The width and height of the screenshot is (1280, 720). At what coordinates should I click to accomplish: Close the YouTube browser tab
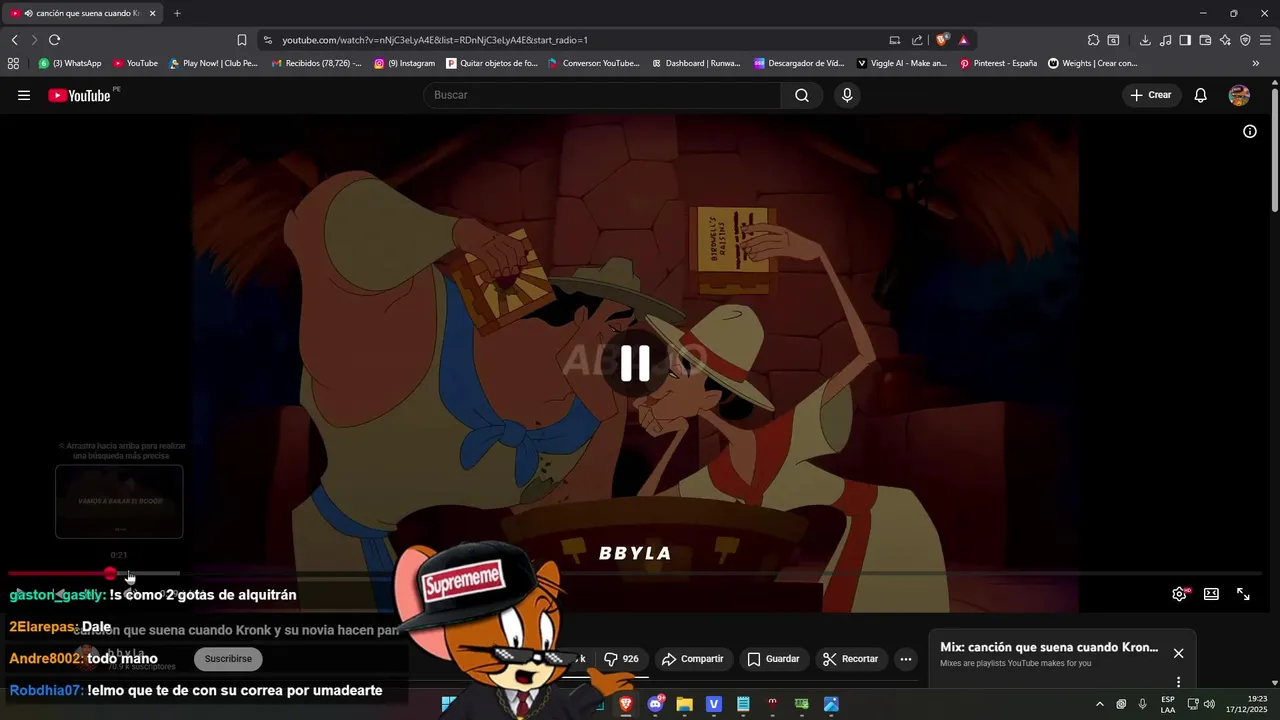[152, 13]
